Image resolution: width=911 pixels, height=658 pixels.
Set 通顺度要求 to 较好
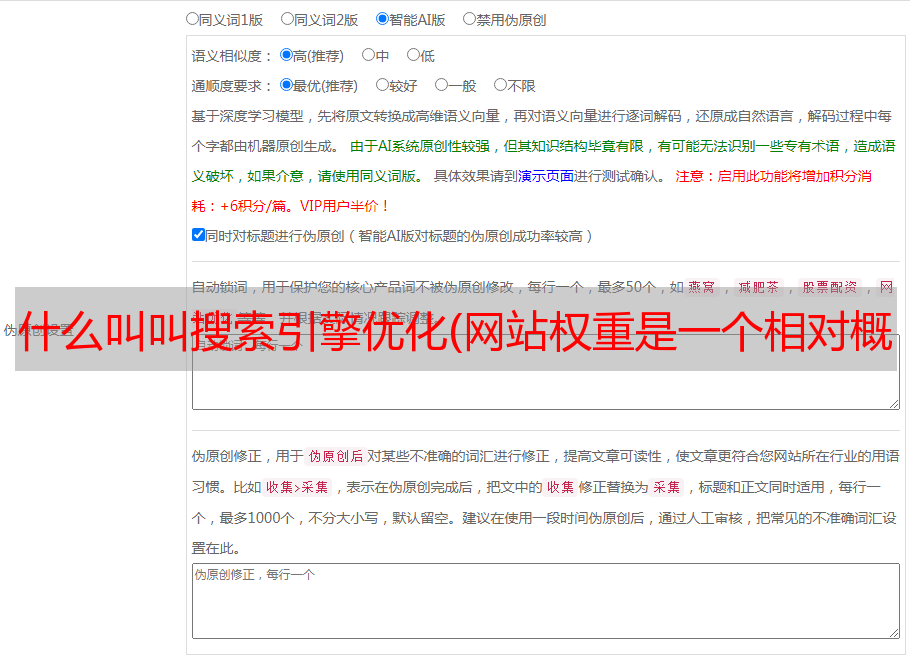coord(382,85)
